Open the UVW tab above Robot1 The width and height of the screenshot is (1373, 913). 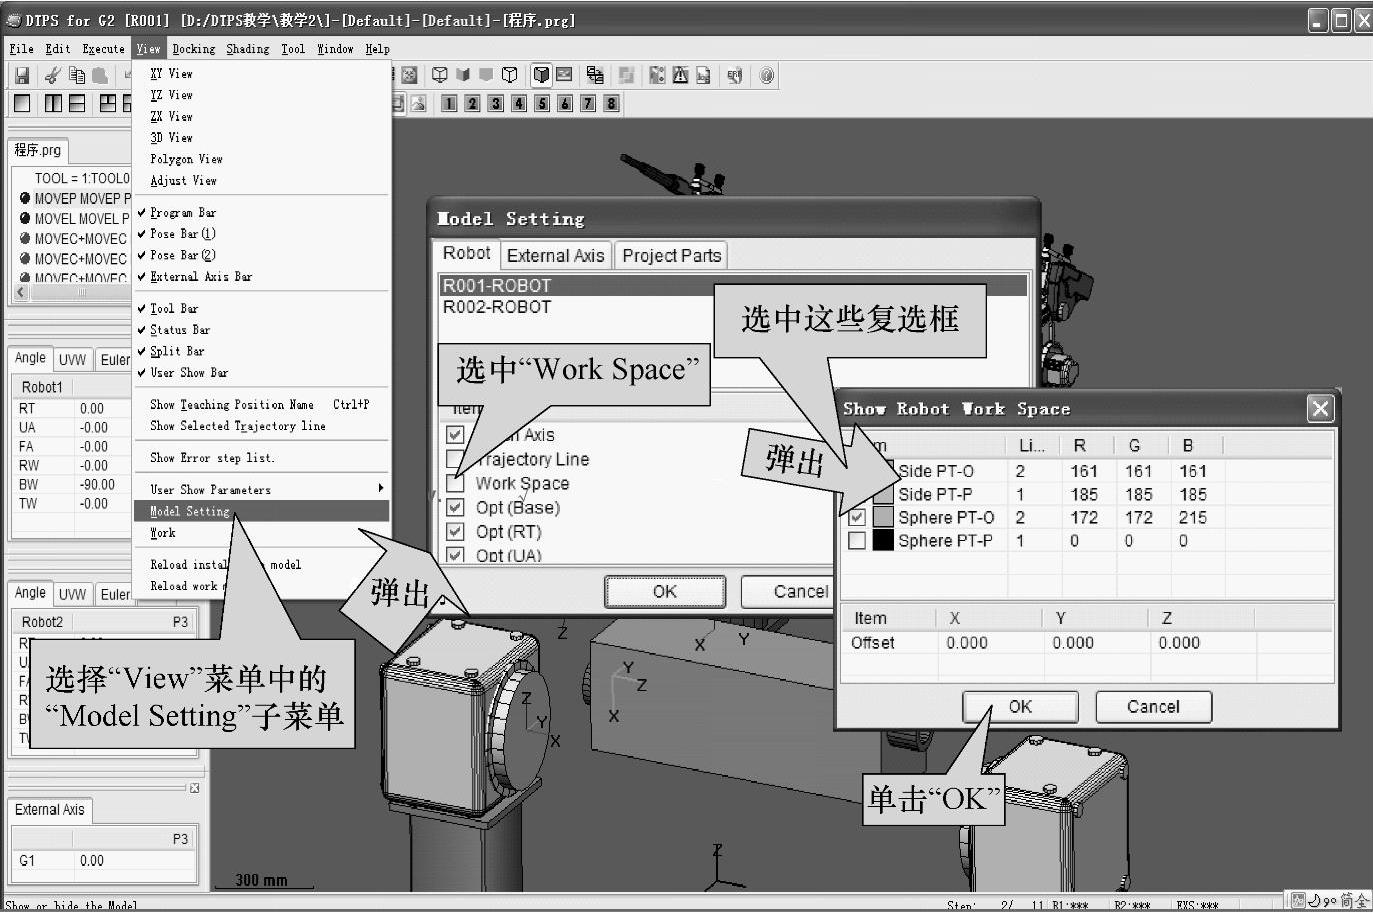tap(72, 359)
